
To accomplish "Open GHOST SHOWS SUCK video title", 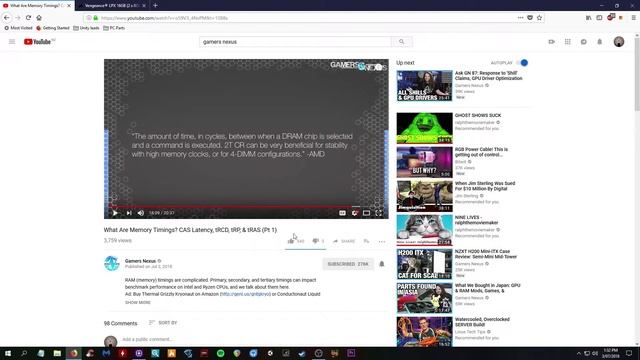I will (478, 116).
